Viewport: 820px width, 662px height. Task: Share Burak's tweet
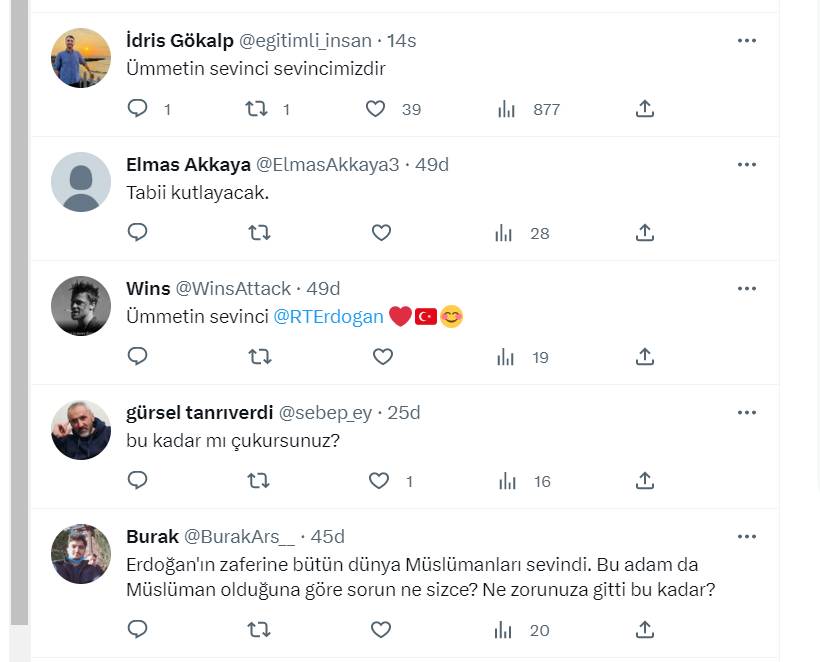(x=645, y=630)
